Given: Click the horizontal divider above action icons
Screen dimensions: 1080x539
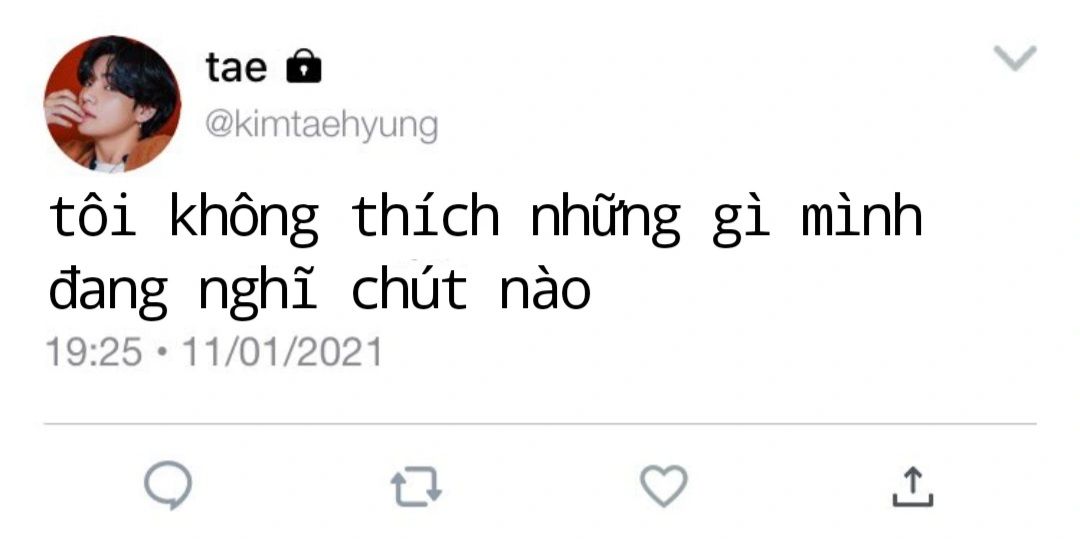Looking at the screenshot, I should click(540, 424).
